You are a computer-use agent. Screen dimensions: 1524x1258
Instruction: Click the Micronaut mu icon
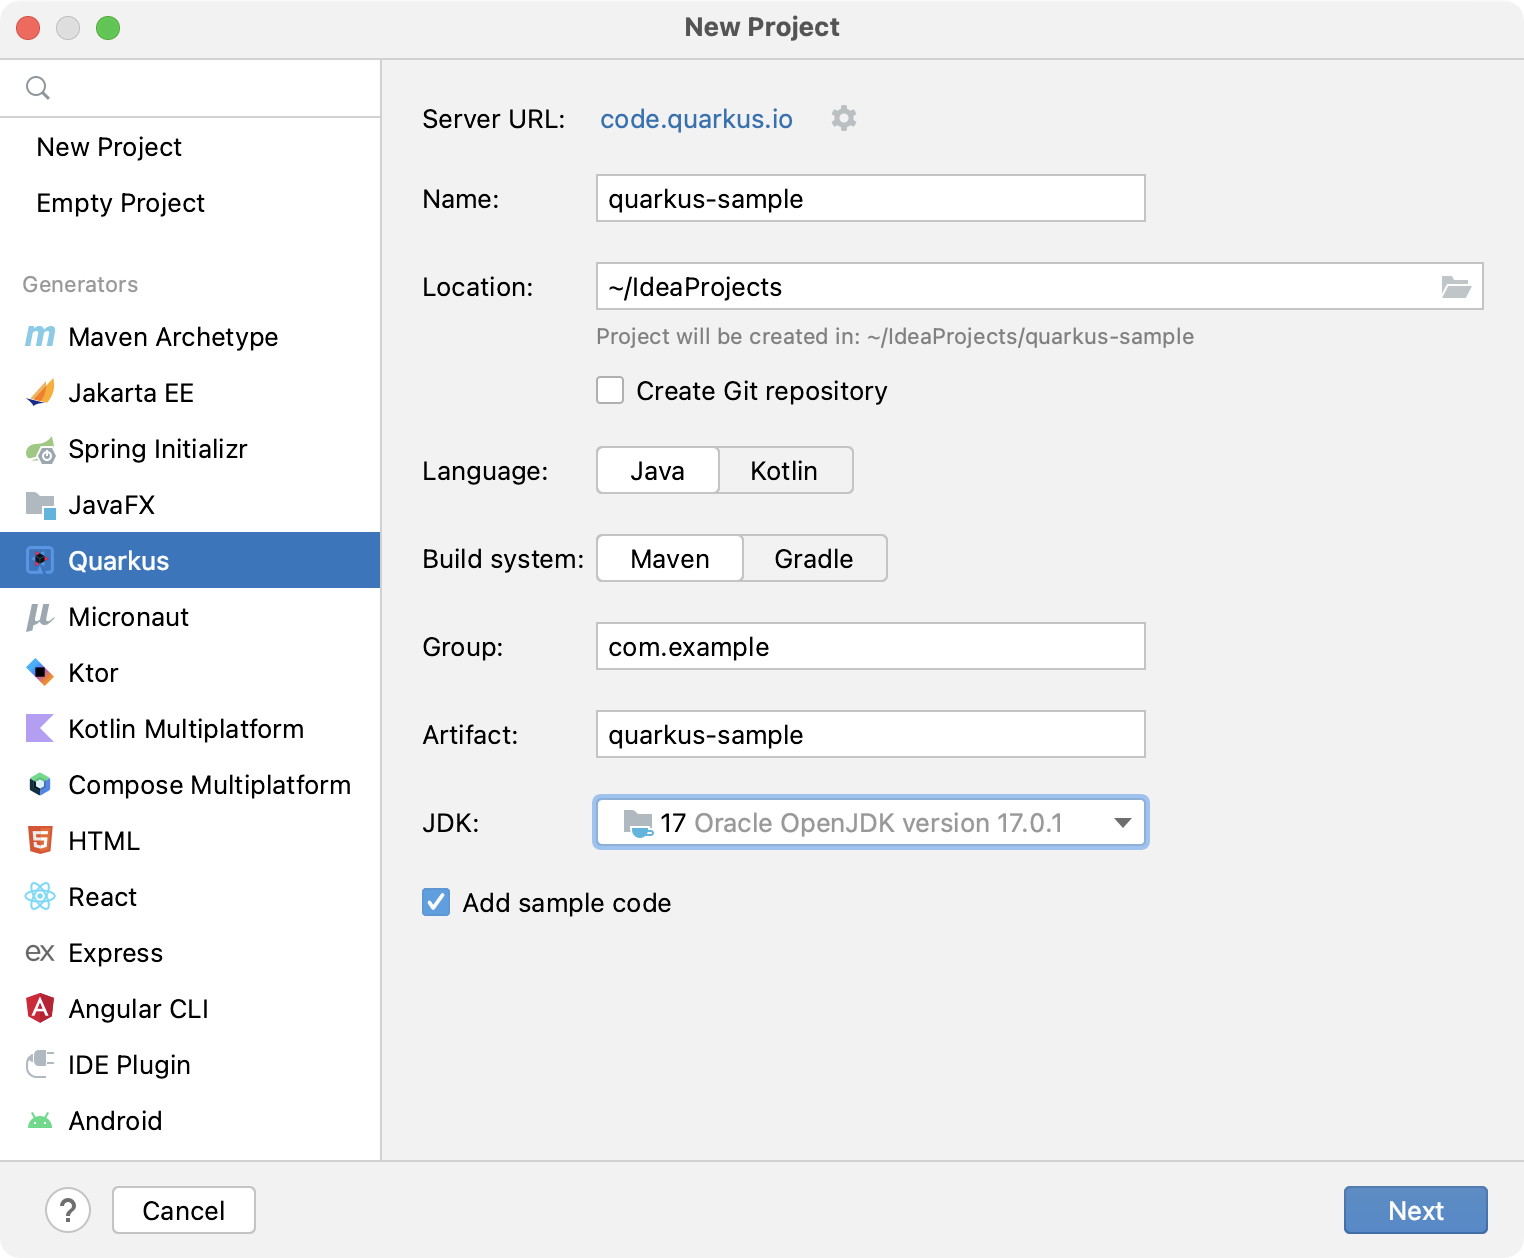pyautogui.click(x=40, y=617)
